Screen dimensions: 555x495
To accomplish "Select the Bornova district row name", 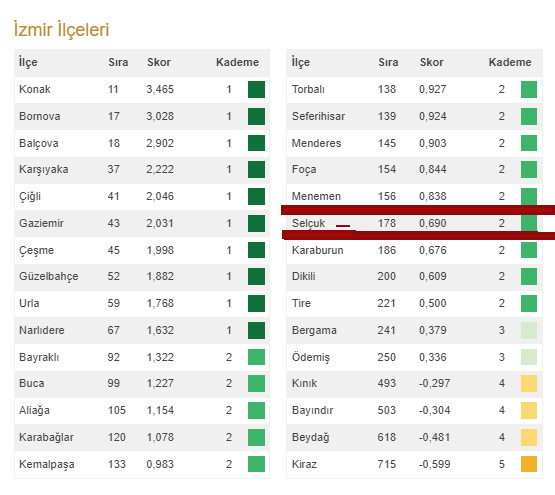I will click(x=40, y=116).
